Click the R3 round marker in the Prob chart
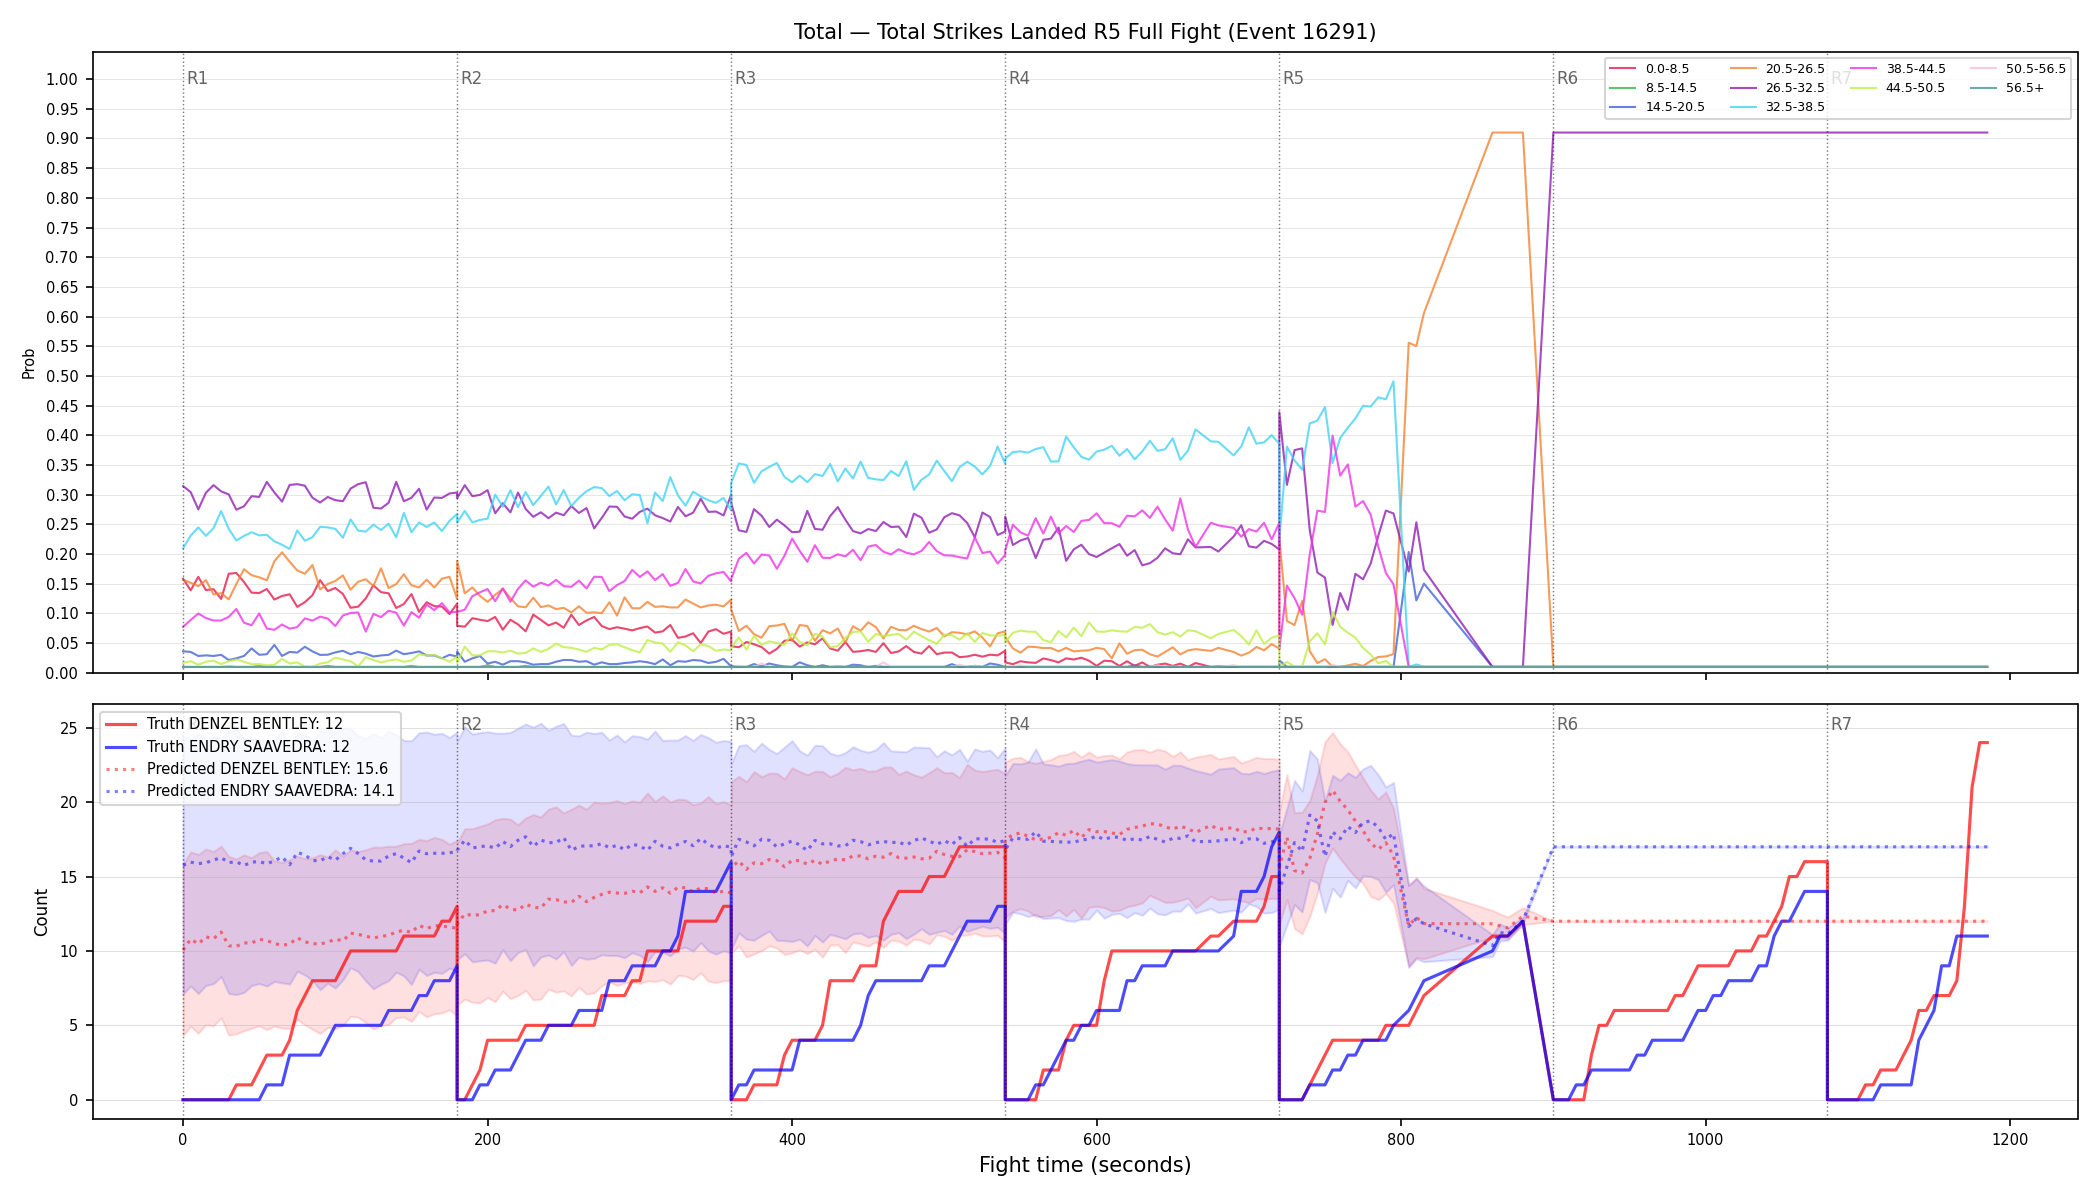Screen dimensions: 2100x1200 pyautogui.click(x=745, y=78)
